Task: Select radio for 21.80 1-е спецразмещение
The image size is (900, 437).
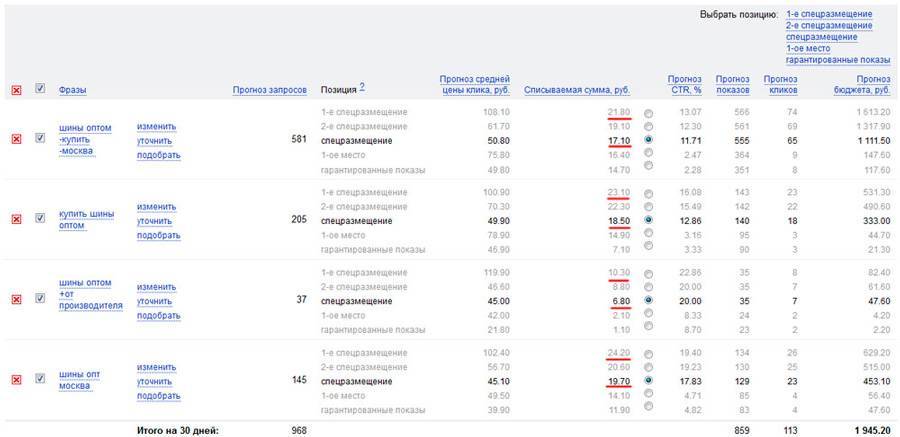Action: point(649,113)
